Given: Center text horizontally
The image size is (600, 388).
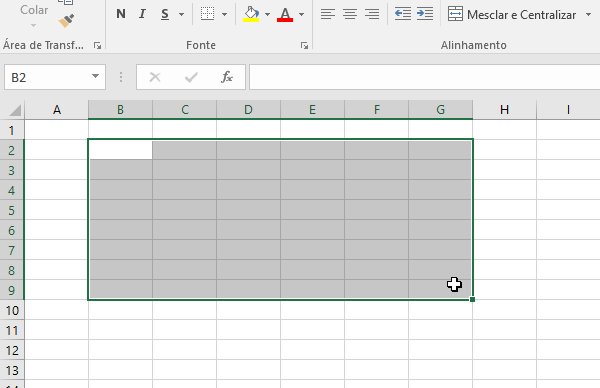Looking at the screenshot, I should 350,14.
